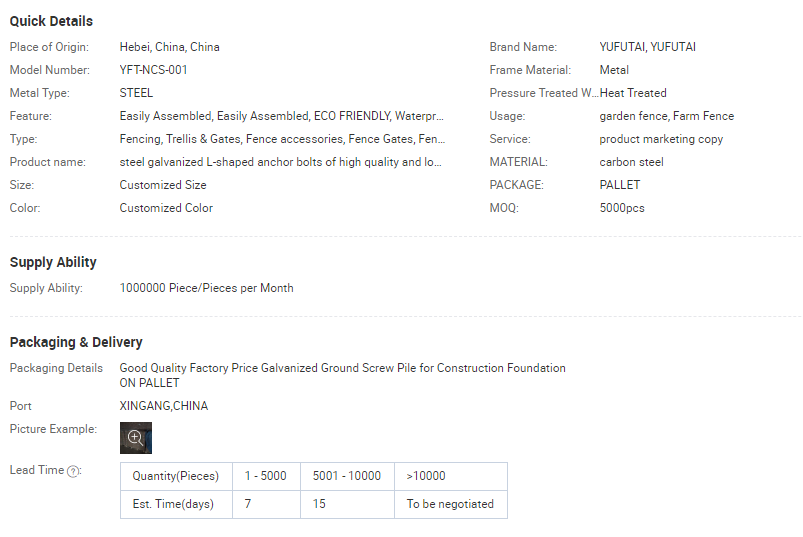Click the 5001 - 10000 quantity cell

(347, 476)
